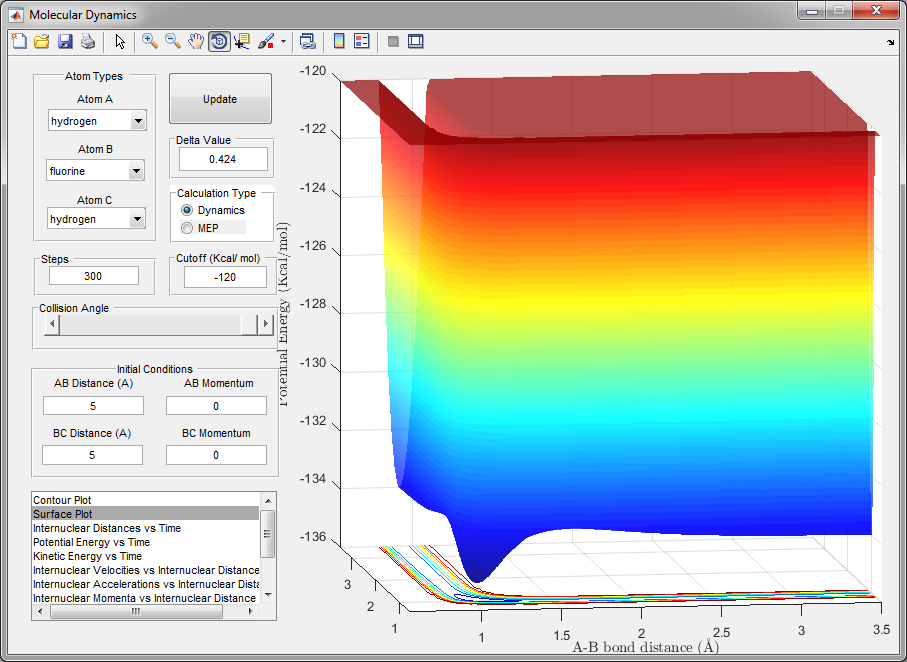
Task: Open the Atom A dropdown
Action: (137, 121)
